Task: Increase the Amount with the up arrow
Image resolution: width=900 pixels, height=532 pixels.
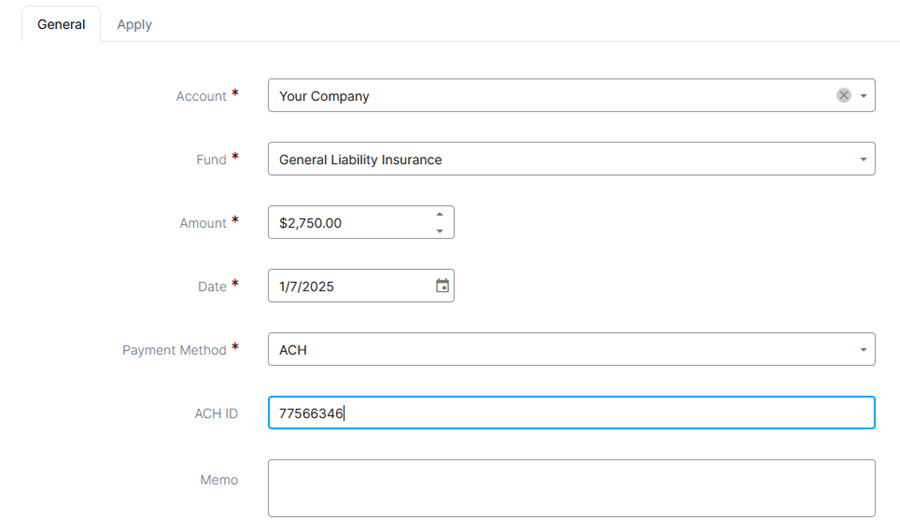Action: [440, 214]
